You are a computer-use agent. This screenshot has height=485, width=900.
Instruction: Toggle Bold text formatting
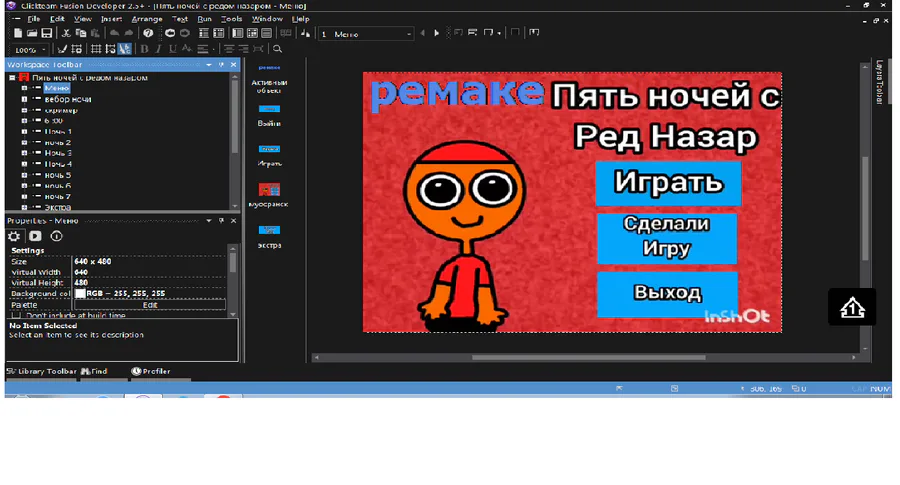144,49
